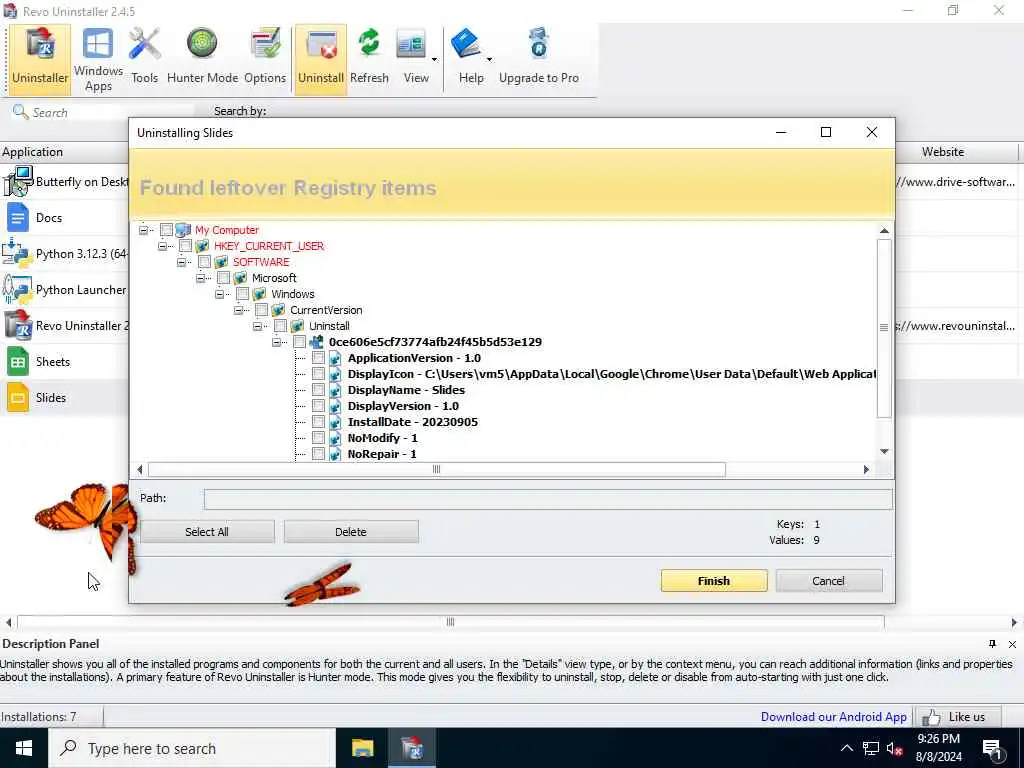The image size is (1024, 768).
Task: Click the search magnifier icon
Action: (x=20, y=112)
